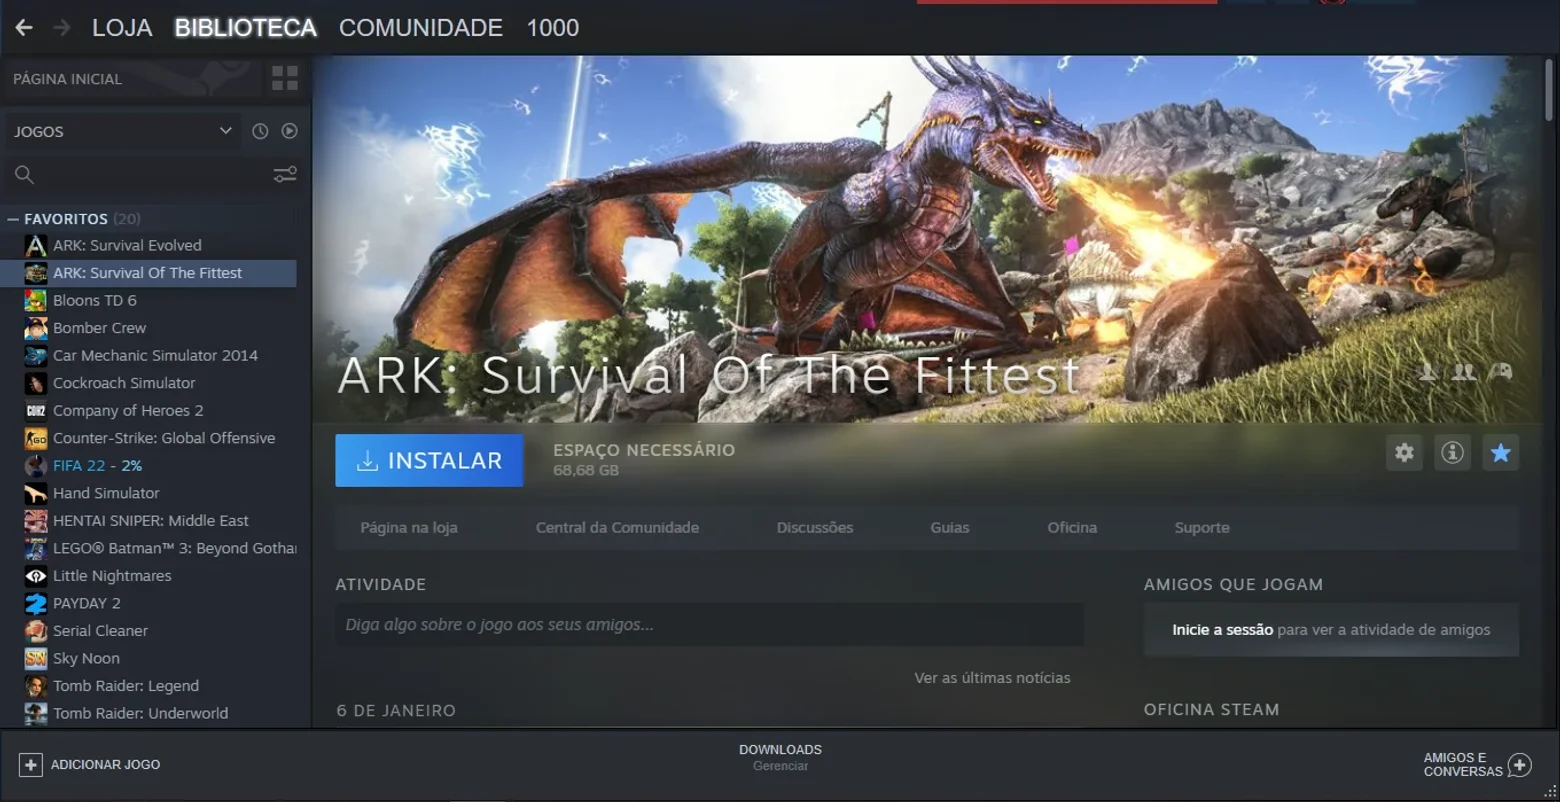Screen dimensions: 1560x802
Task: Click Little Nightmares game icon
Action: (x=36, y=576)
